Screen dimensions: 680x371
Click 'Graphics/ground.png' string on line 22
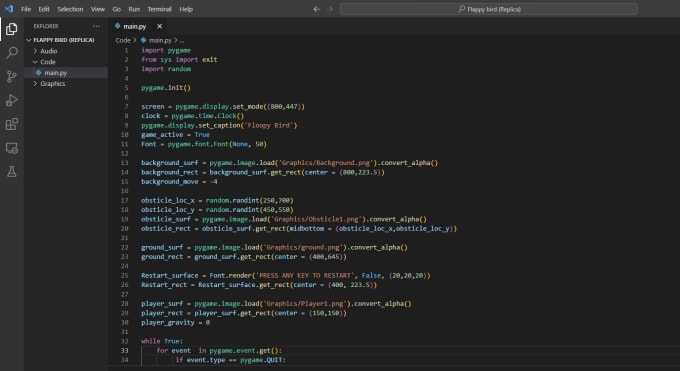point(303,247)
